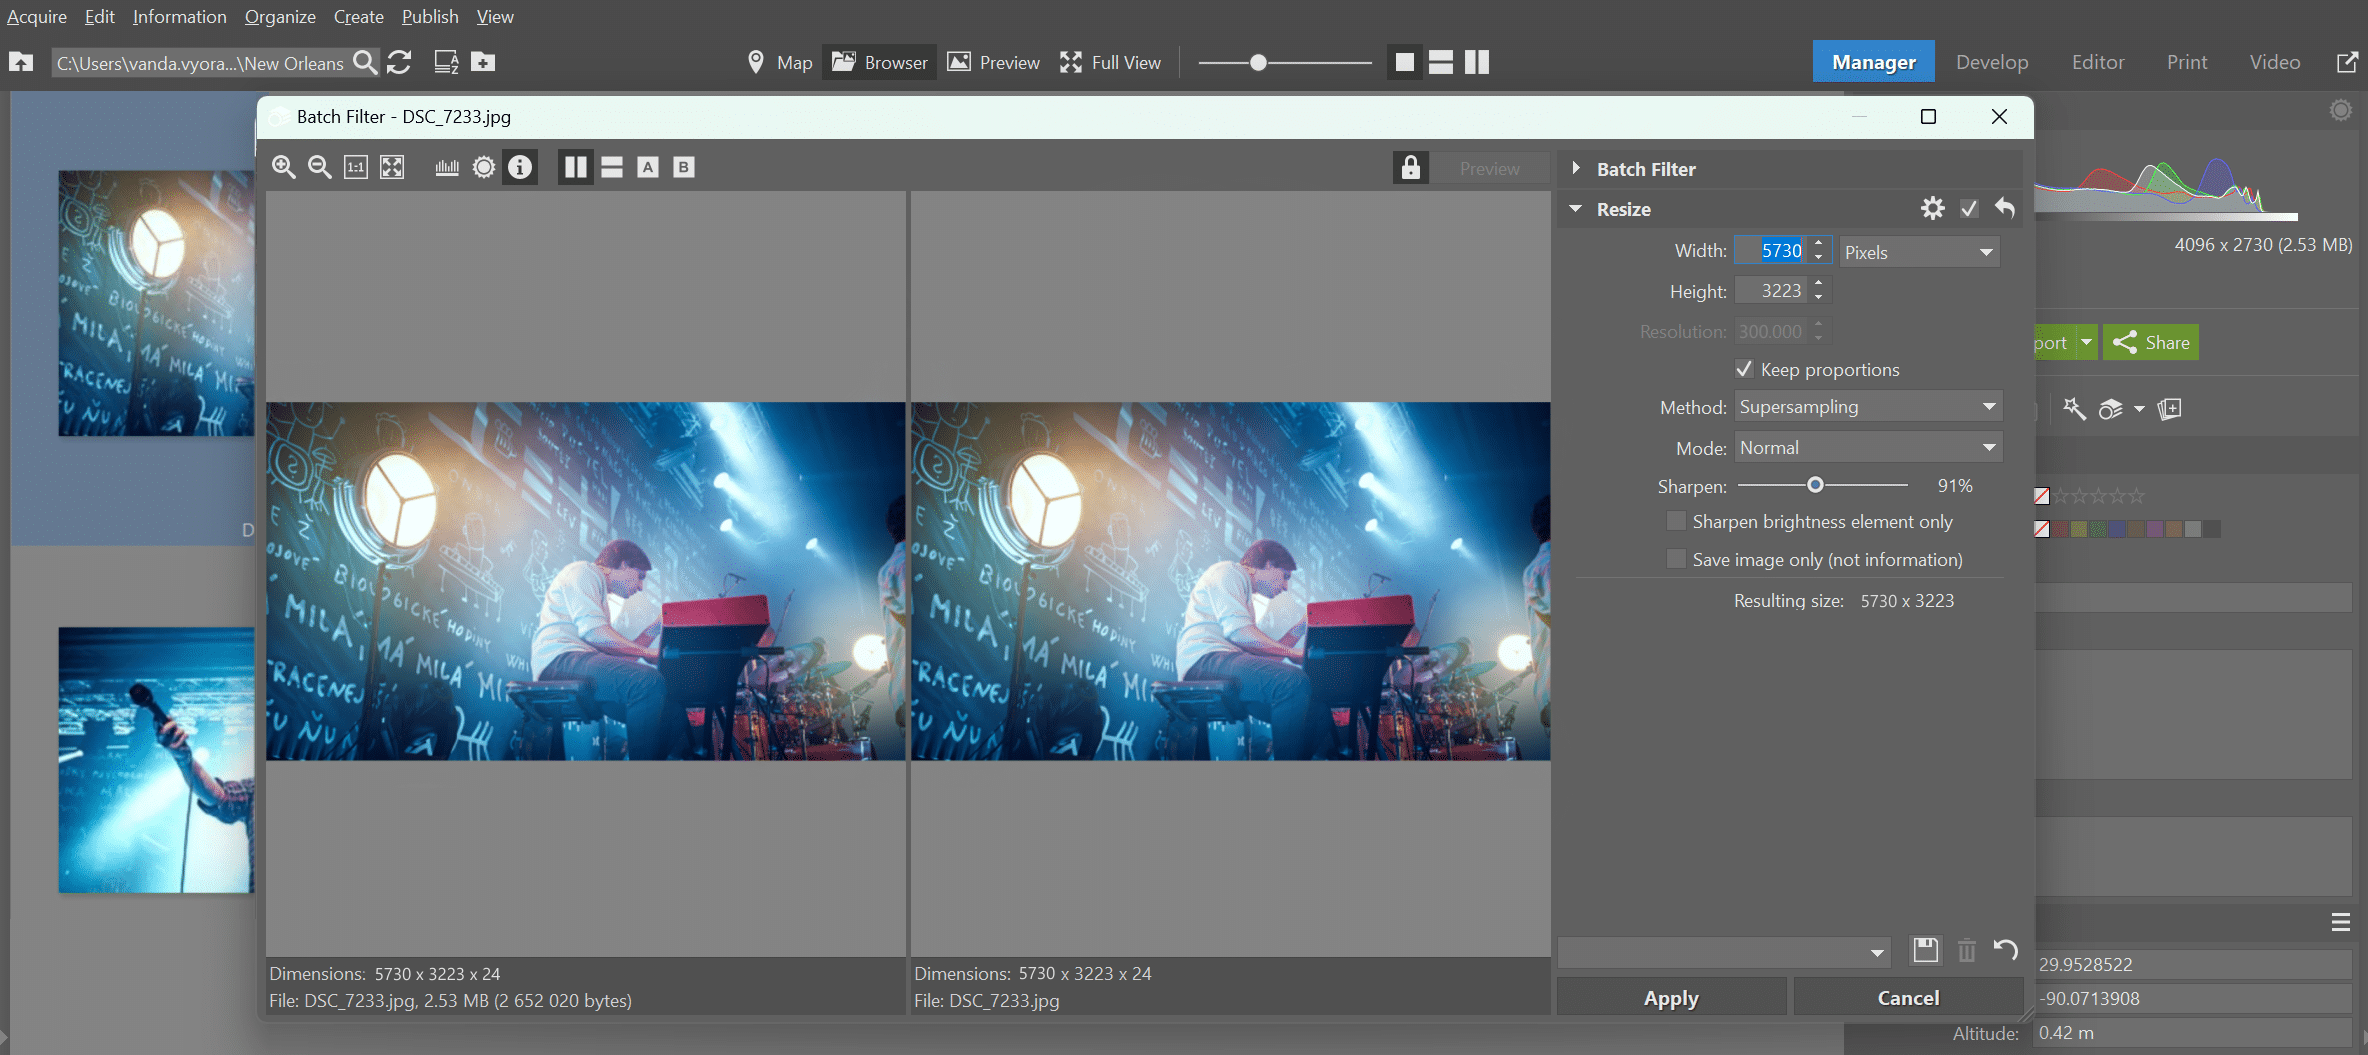The height and width of the screenshot is (1055, 2368).
Task: Toggle Keep proportions checkbox
Action: click(x=1744, y=369)
